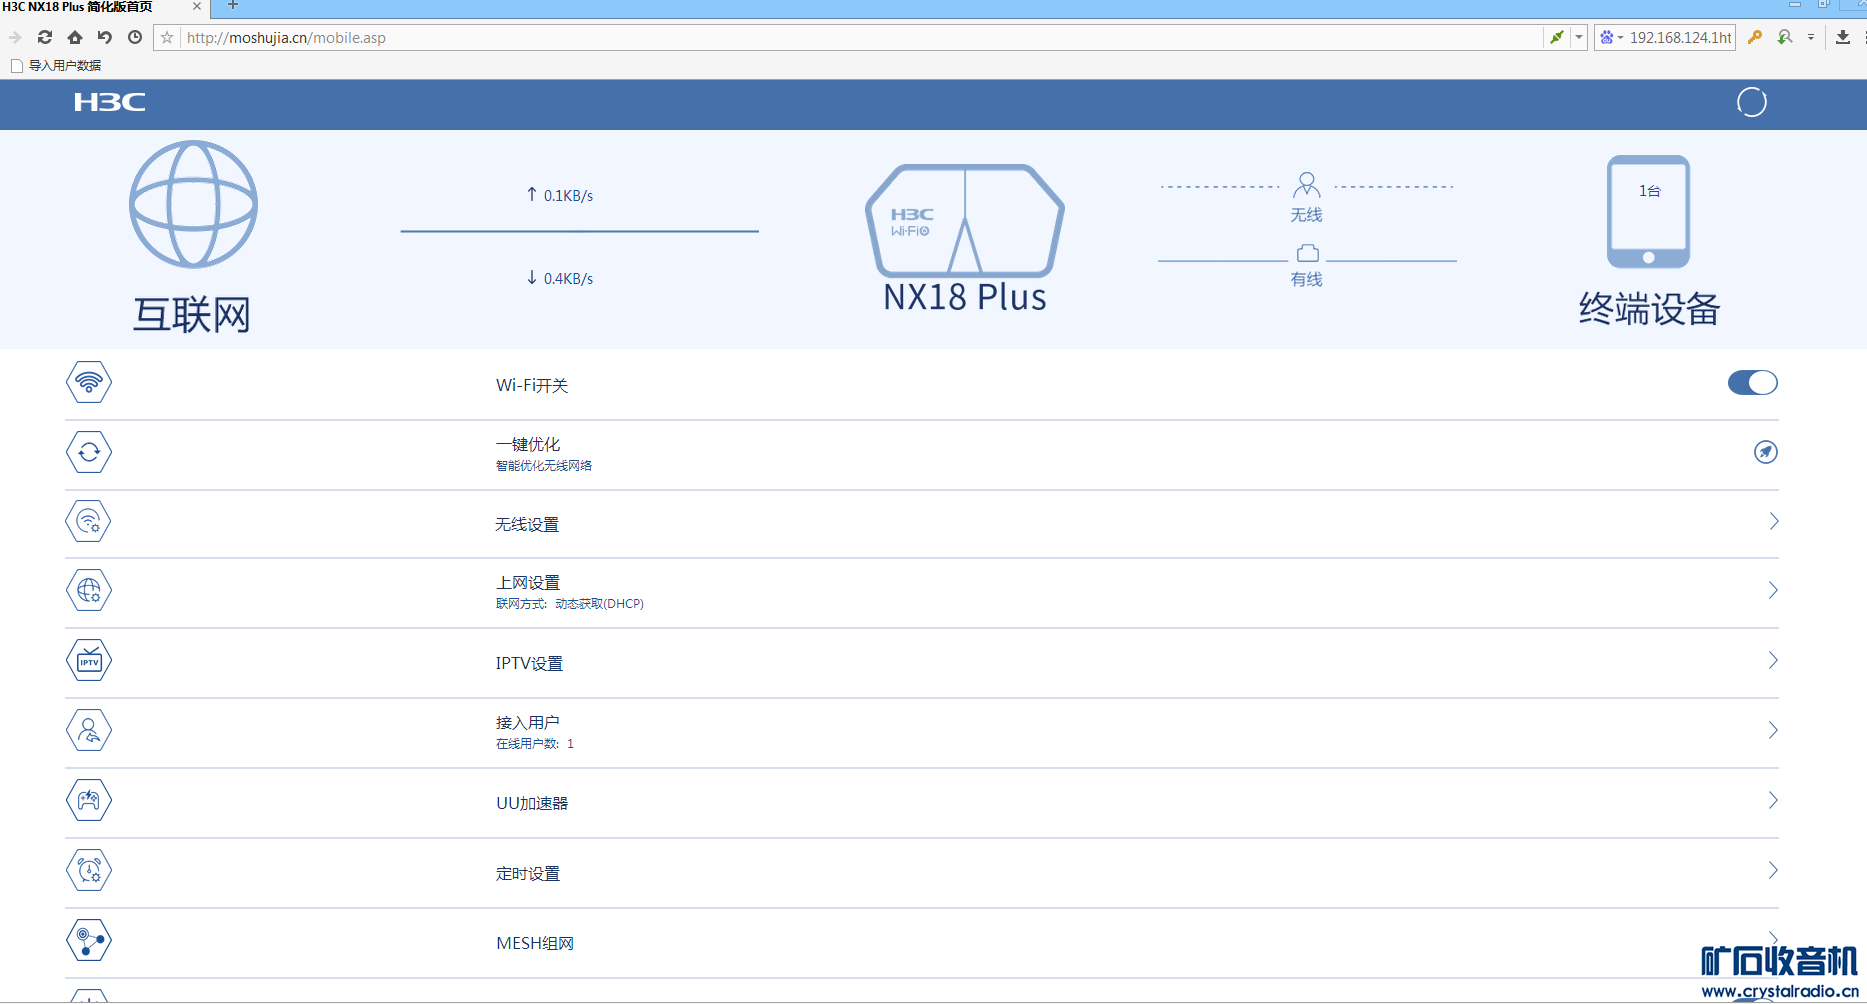Image resolution: width=1867 pixels, height=1004 pixels.
Task: Expand 无线设置 with its chevron
Action: click(x=1773, y=521)
